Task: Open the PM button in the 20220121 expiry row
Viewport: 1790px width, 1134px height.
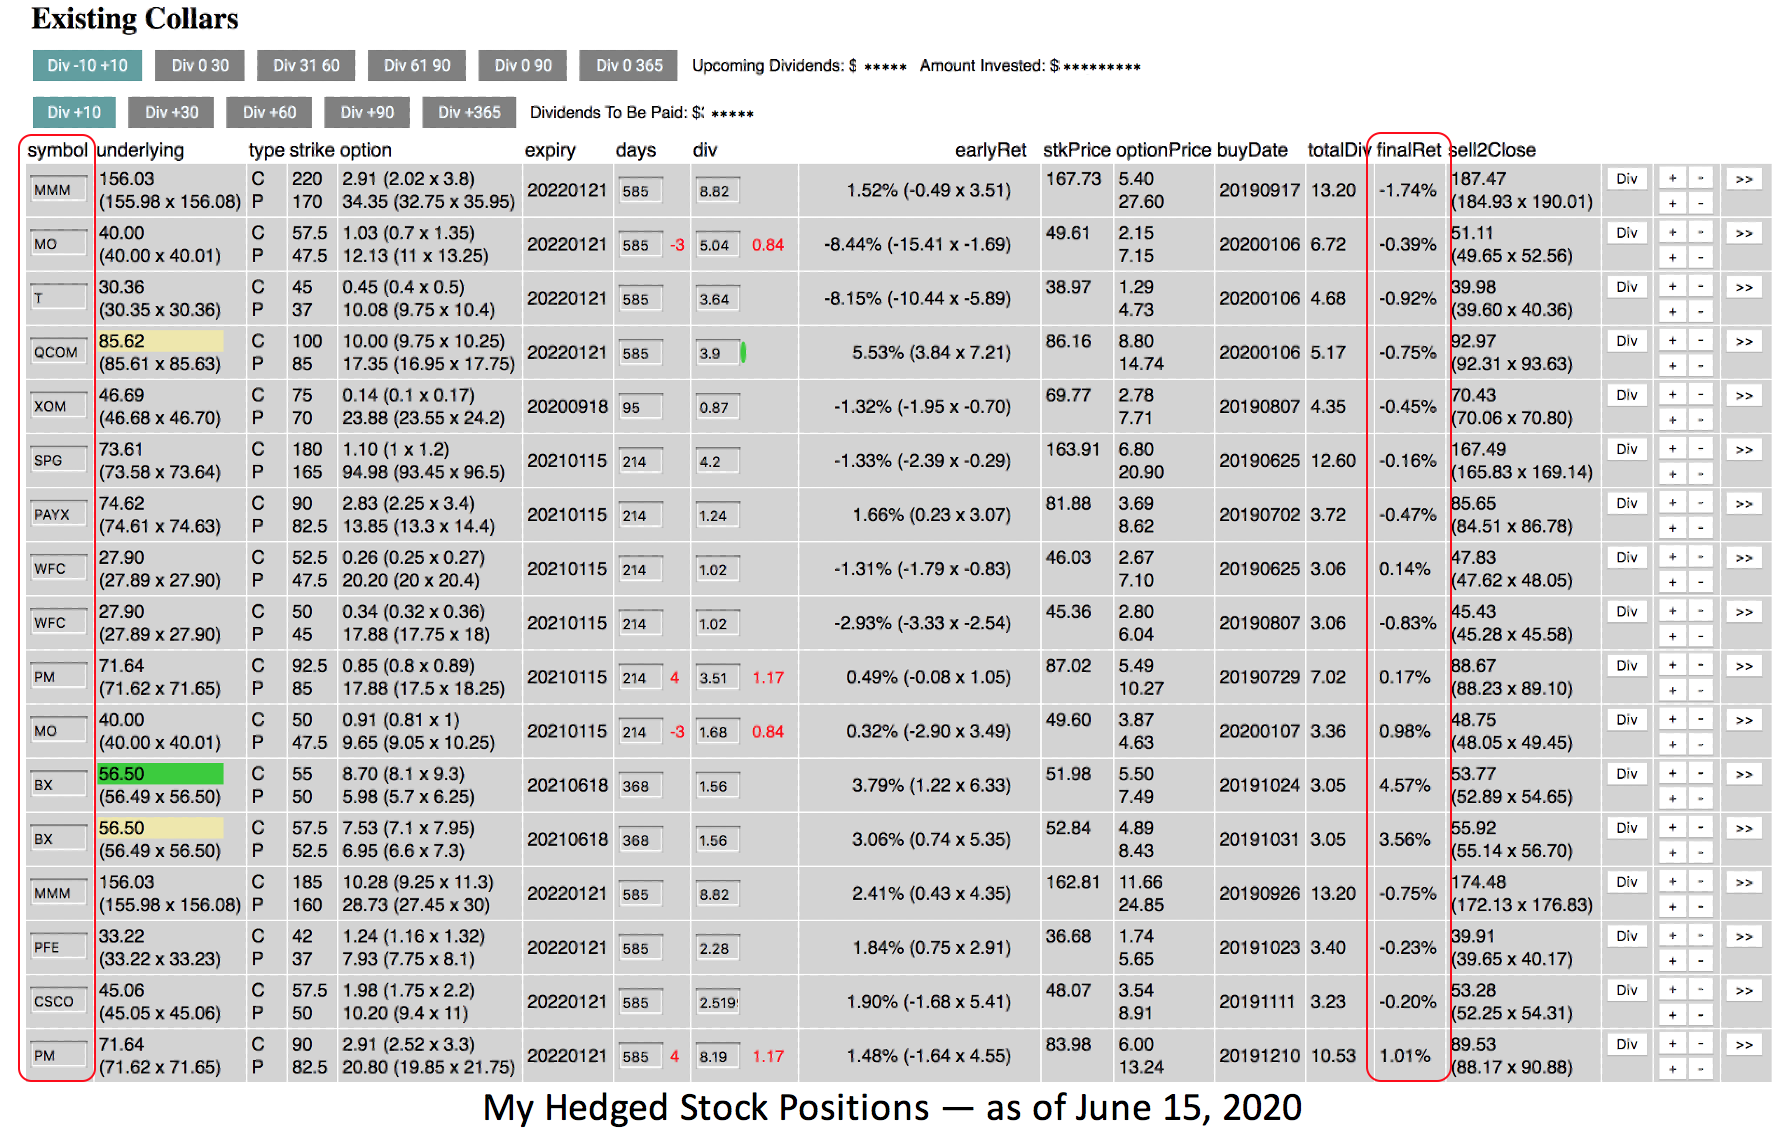Action: pyautogui.click(x=58, y=1055)
